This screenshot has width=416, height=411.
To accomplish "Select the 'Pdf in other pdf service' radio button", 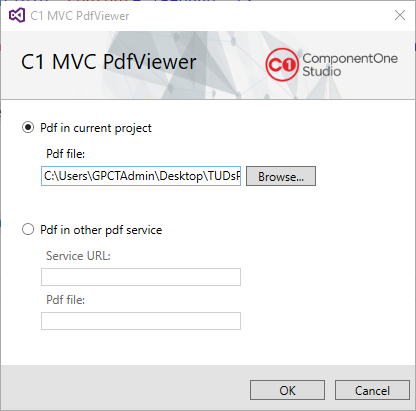I will pyautogui.click(x=28, y=229).
